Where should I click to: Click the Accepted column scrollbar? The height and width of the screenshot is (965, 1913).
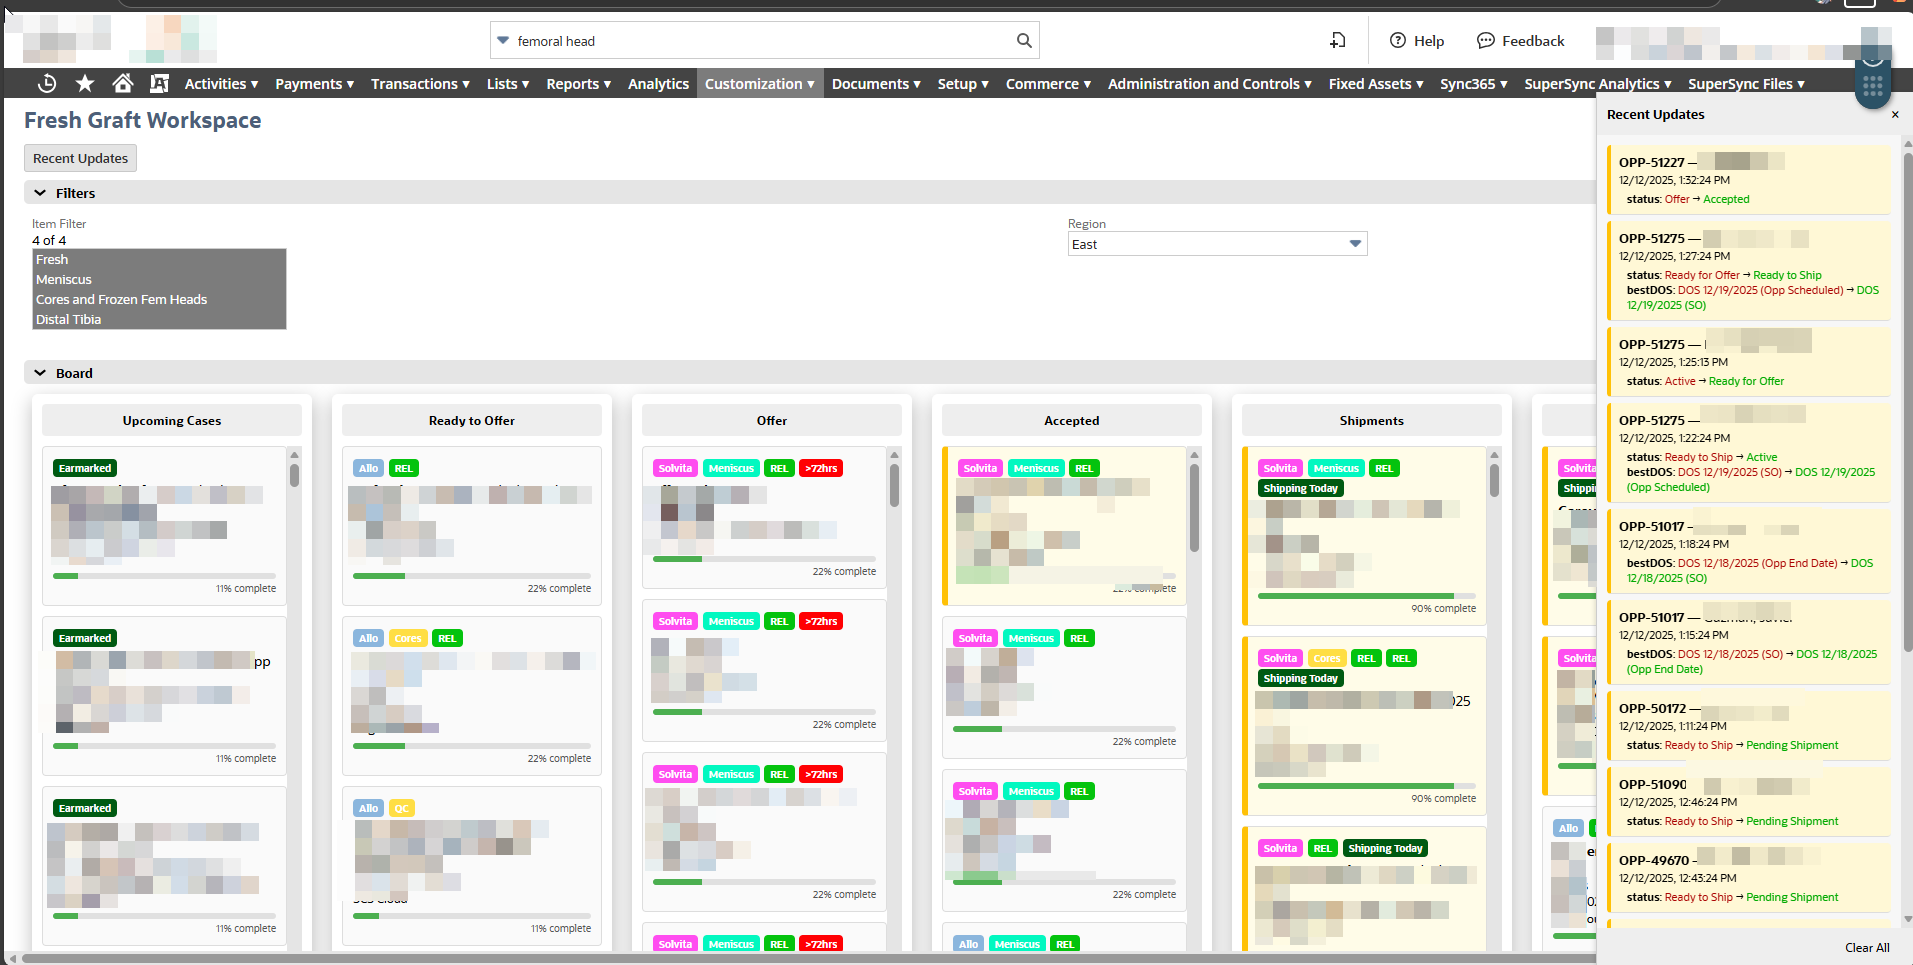pos(1194,507)
